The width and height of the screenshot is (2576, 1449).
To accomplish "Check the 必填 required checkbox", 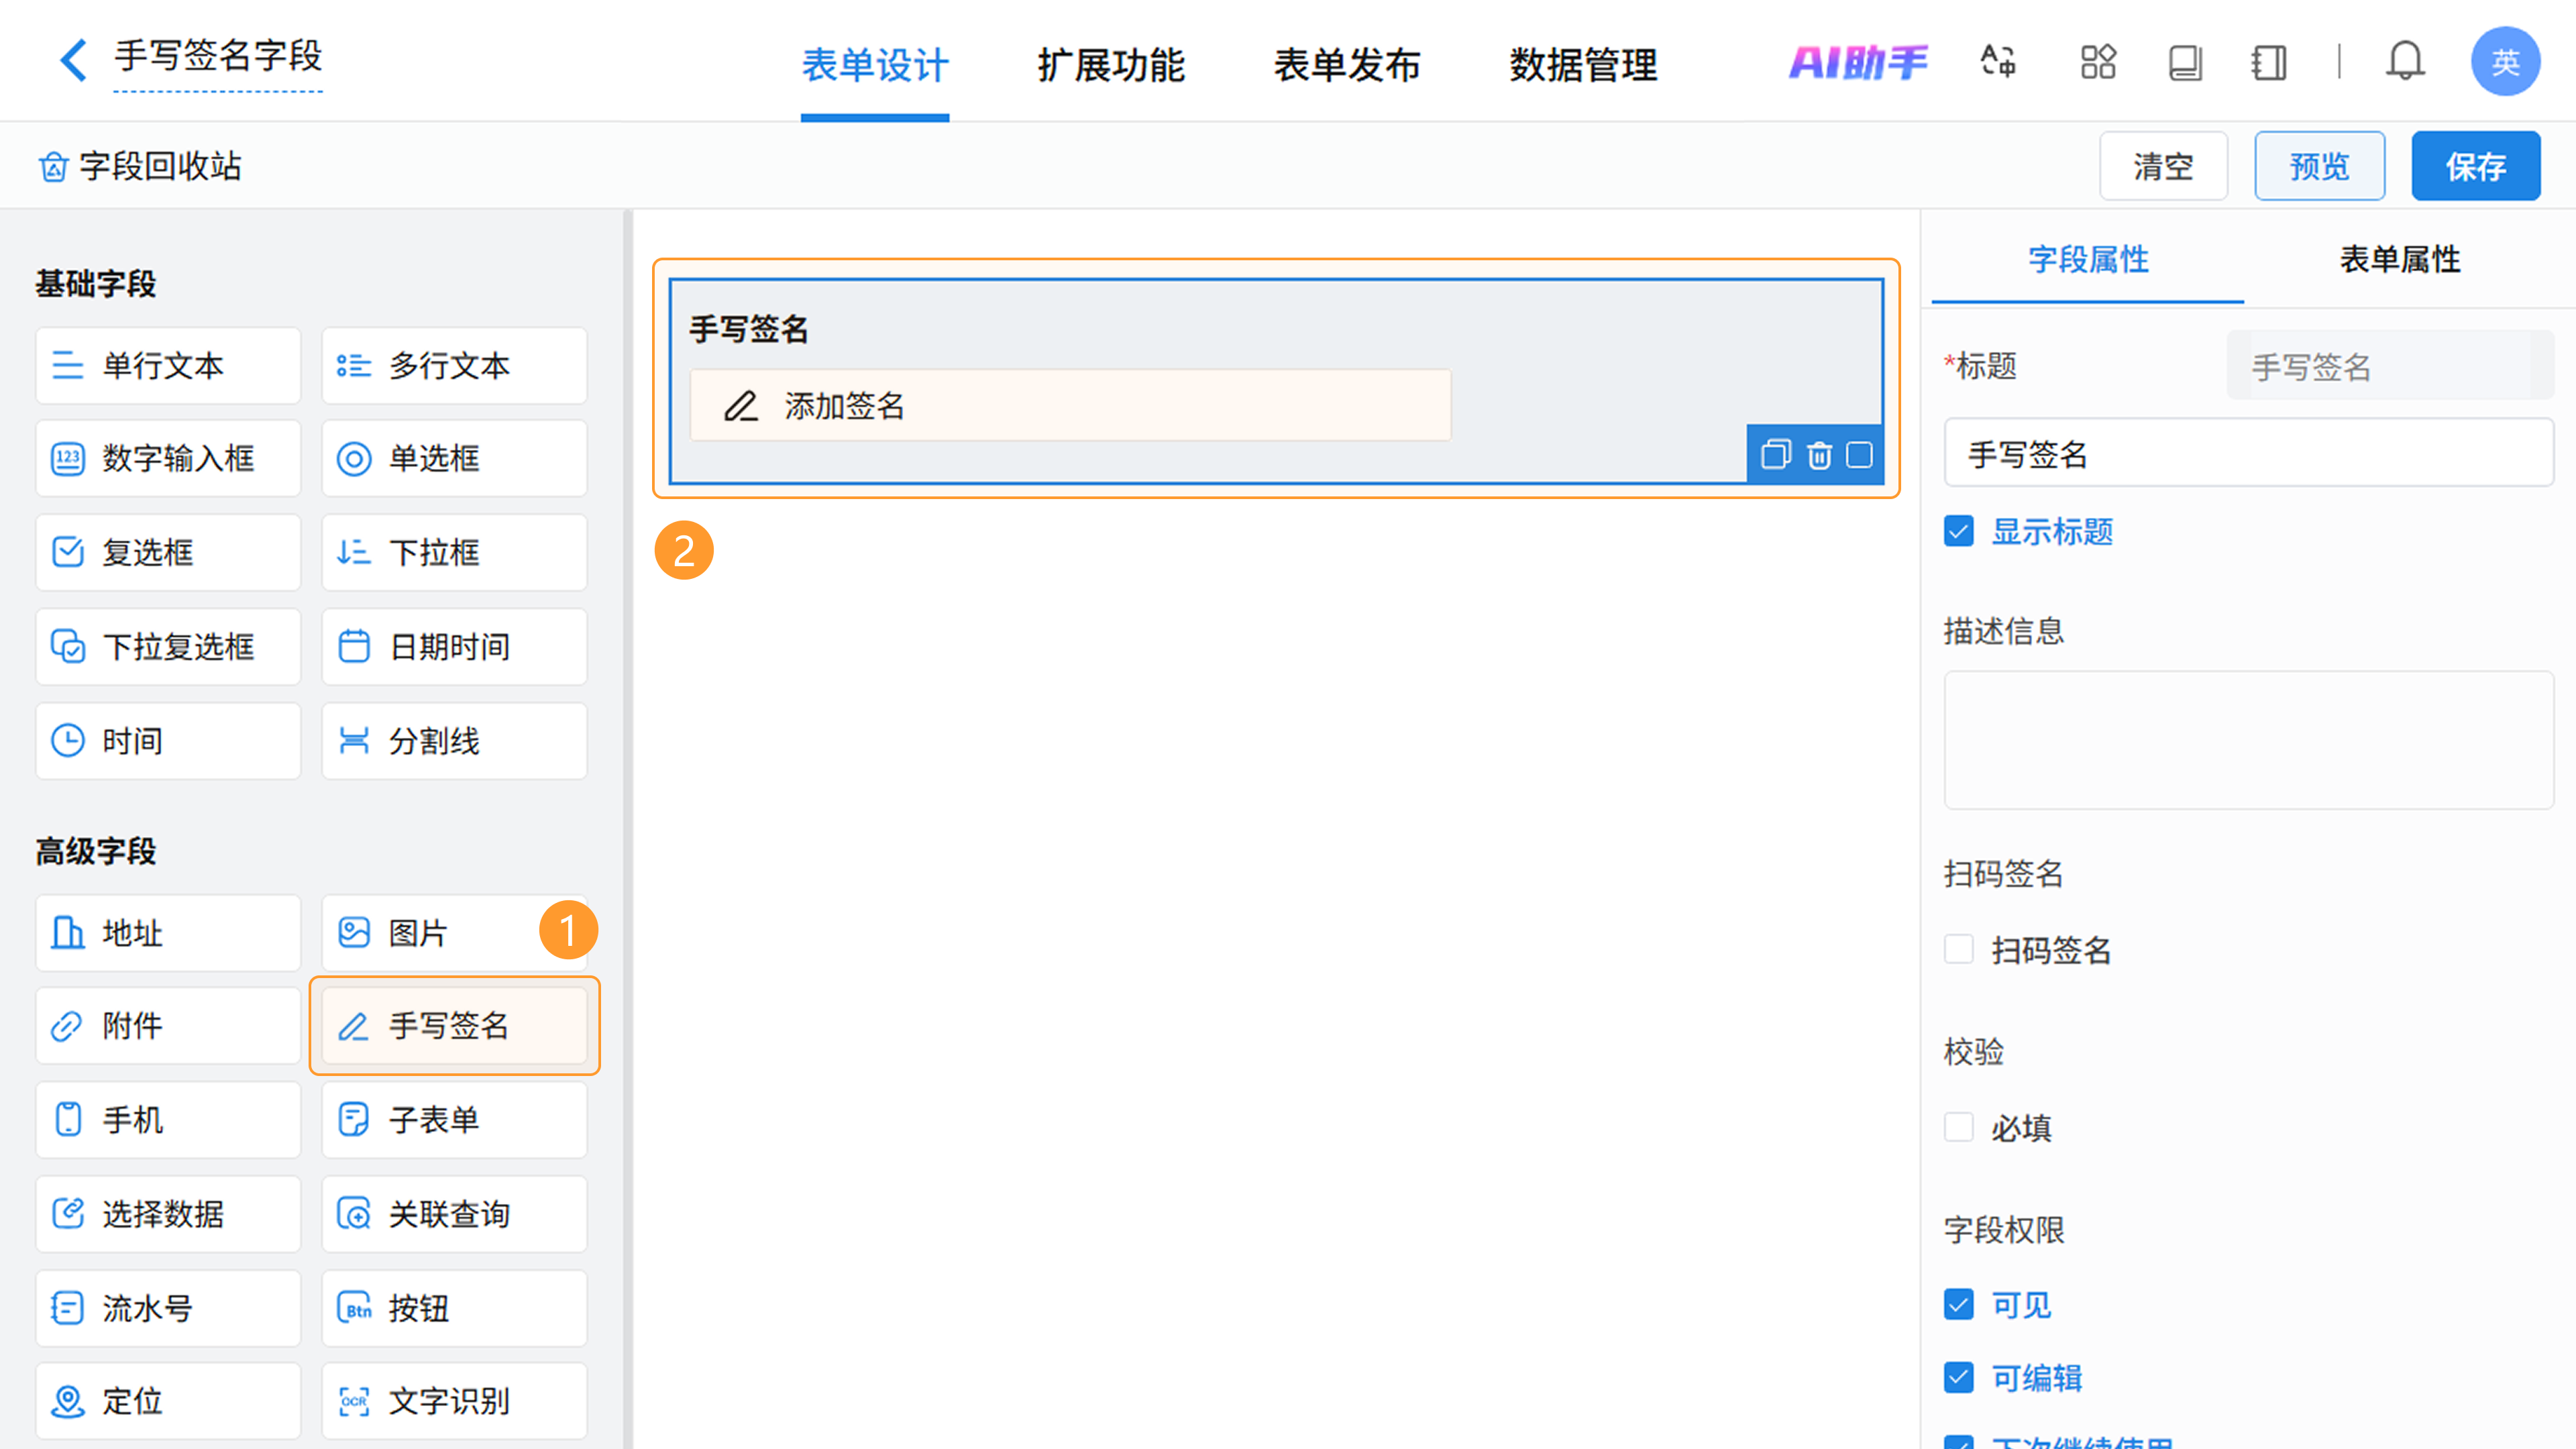I will pos(1959,1127).
